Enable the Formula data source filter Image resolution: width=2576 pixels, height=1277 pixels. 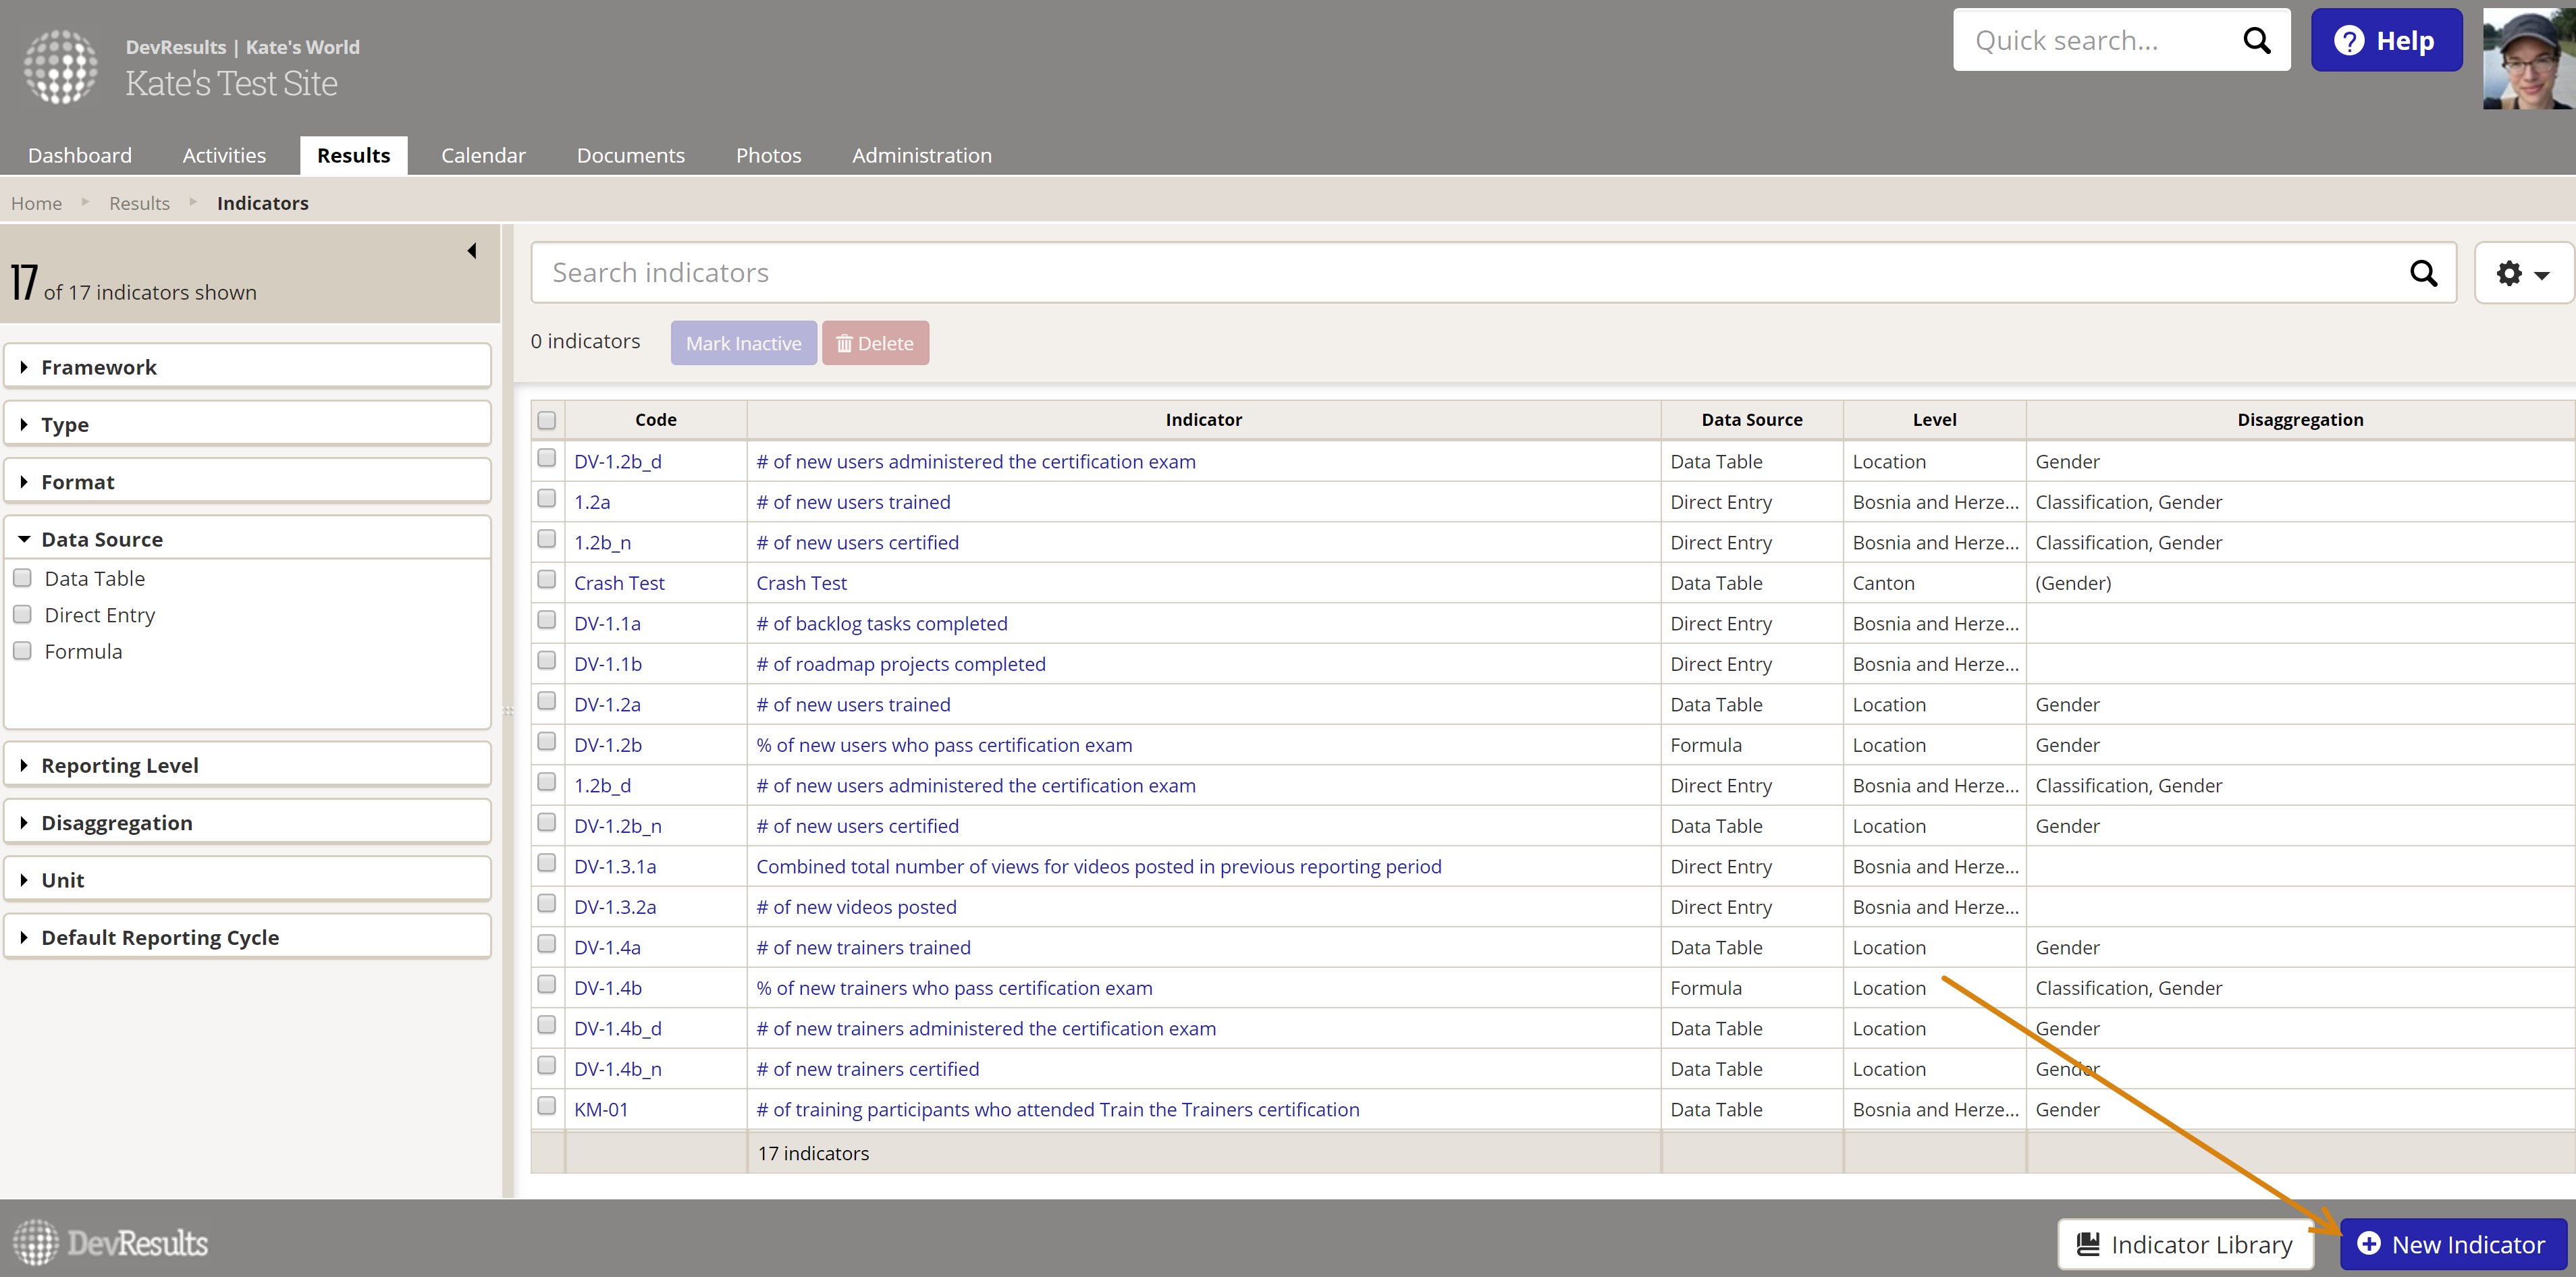23,651
